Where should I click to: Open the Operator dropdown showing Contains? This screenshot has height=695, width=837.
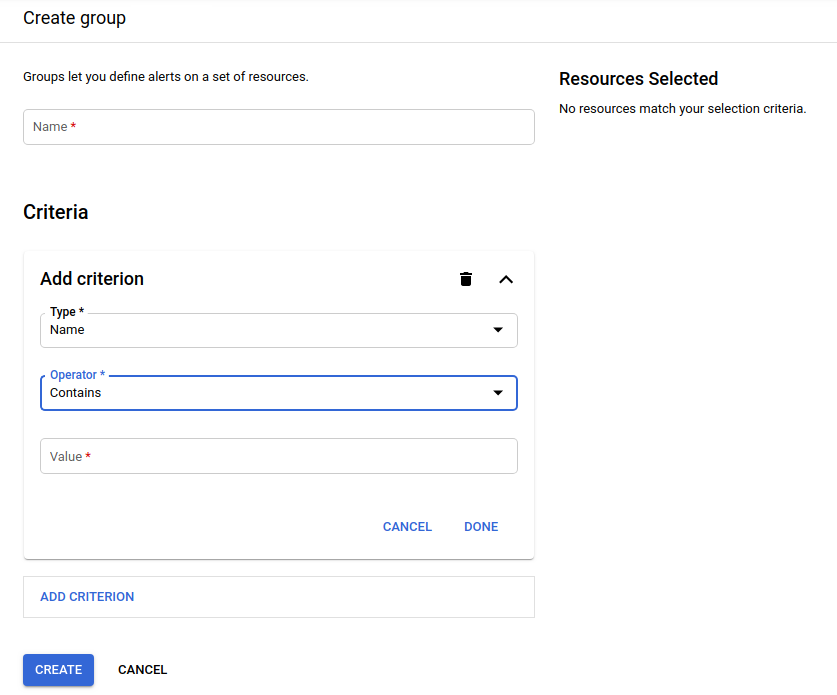[x=278, y=393]
